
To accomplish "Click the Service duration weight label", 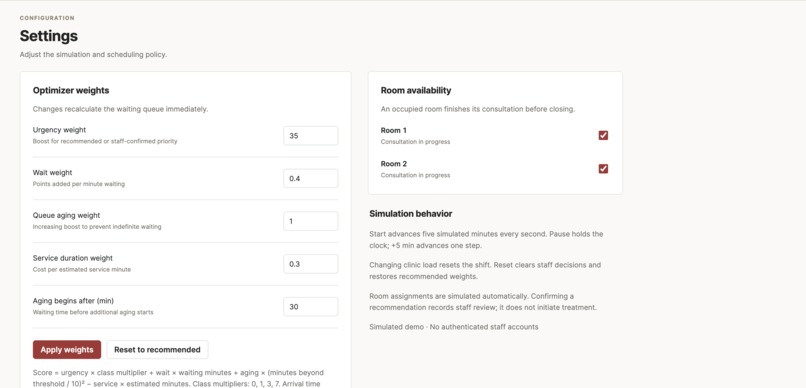I will click(72, 258).
